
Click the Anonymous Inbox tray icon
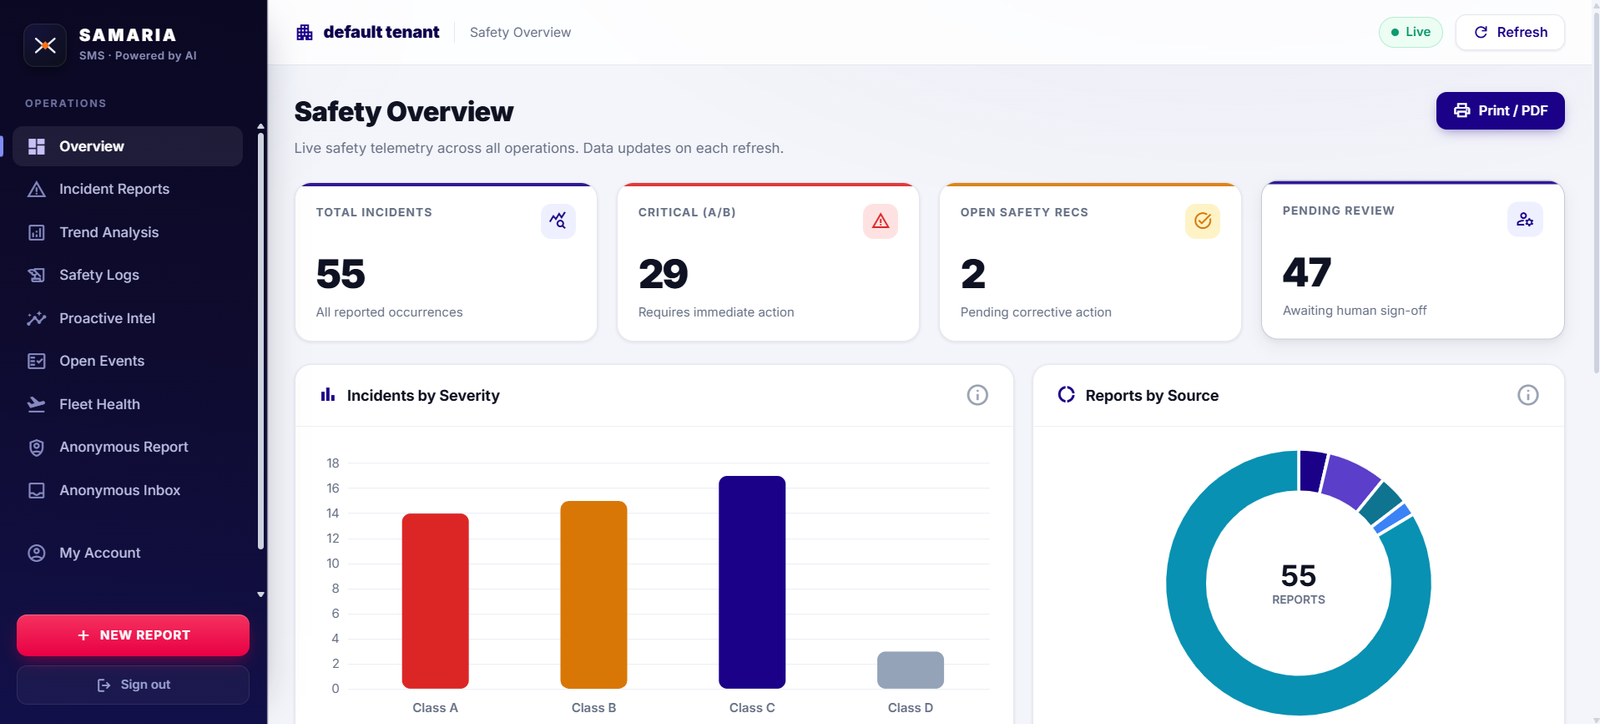tap(37, 490)
